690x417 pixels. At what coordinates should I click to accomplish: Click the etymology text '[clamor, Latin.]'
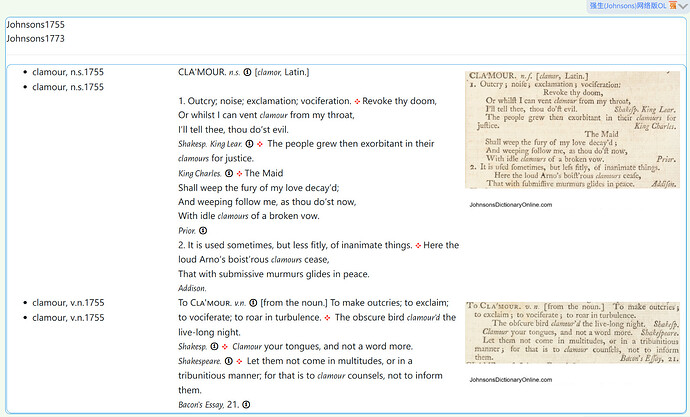point(282,72)
